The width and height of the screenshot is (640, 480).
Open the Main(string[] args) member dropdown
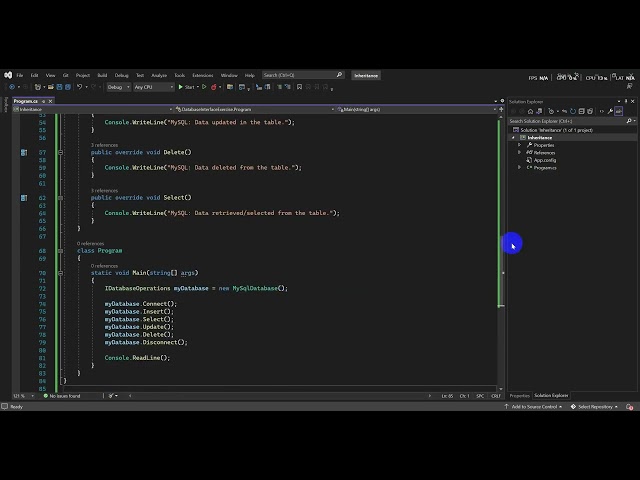[417, 109]
